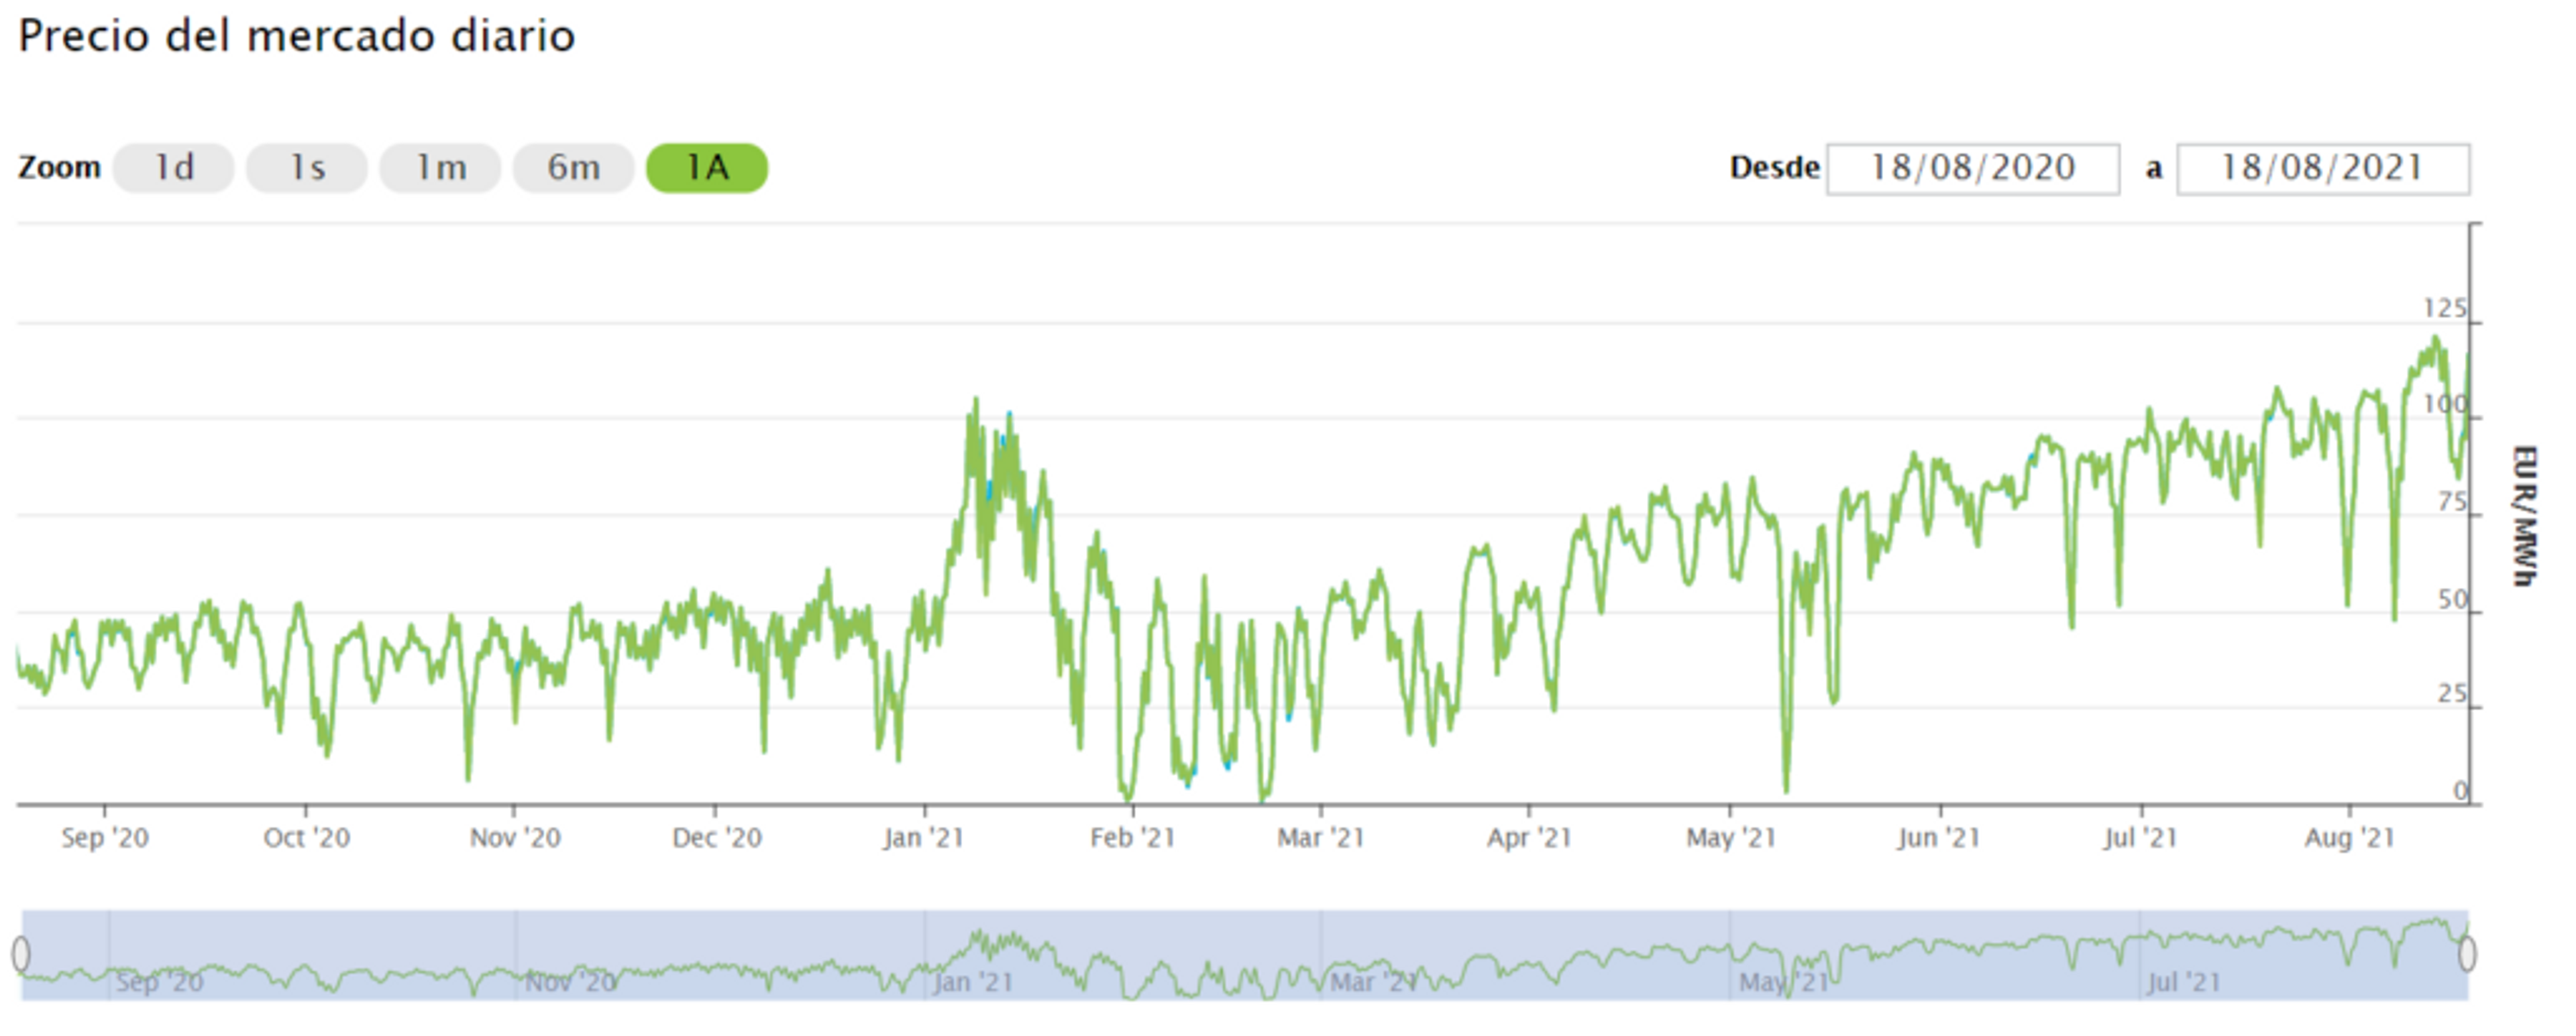The image size is (2576, 1036).
Task: Click the Desde start date field
Action: point(1972,168)
